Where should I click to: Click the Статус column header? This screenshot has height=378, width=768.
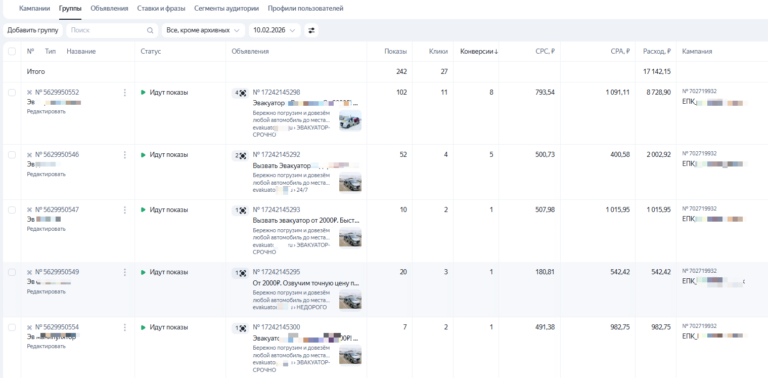150,51
